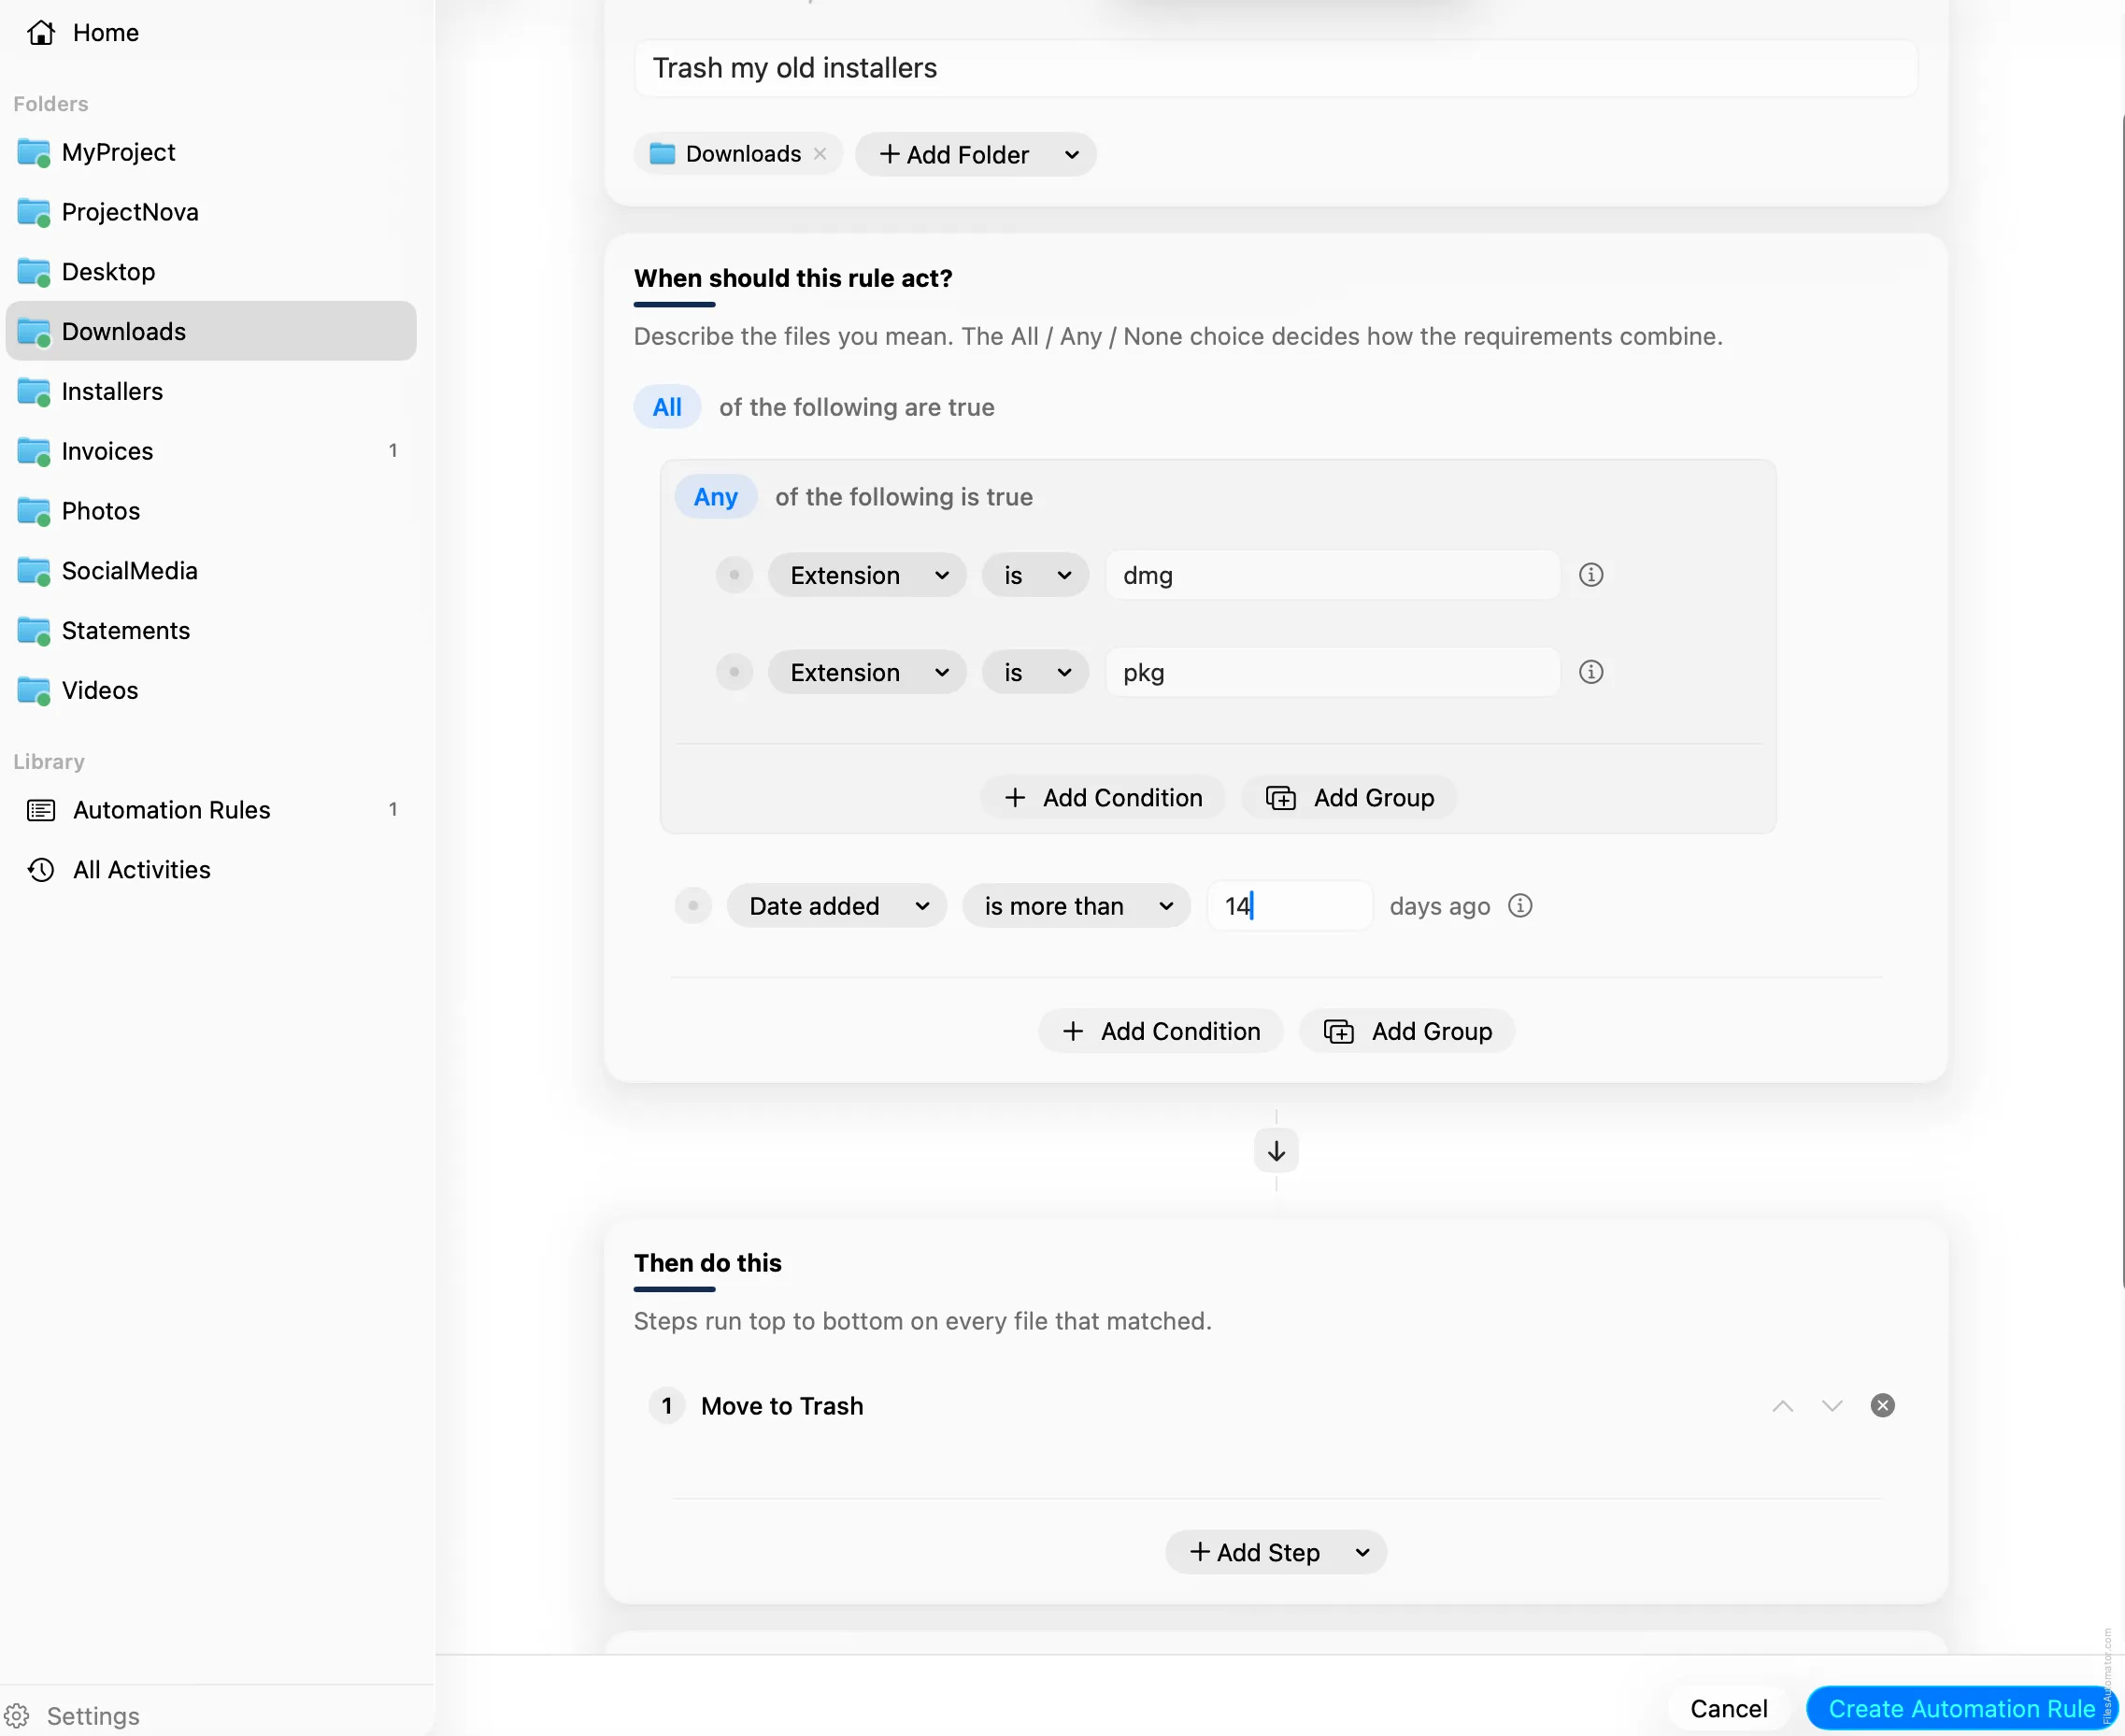Viewport: 2125px width, 1736px height.
Task: Add Condition at the outer level
Action: [1161, 1031]
